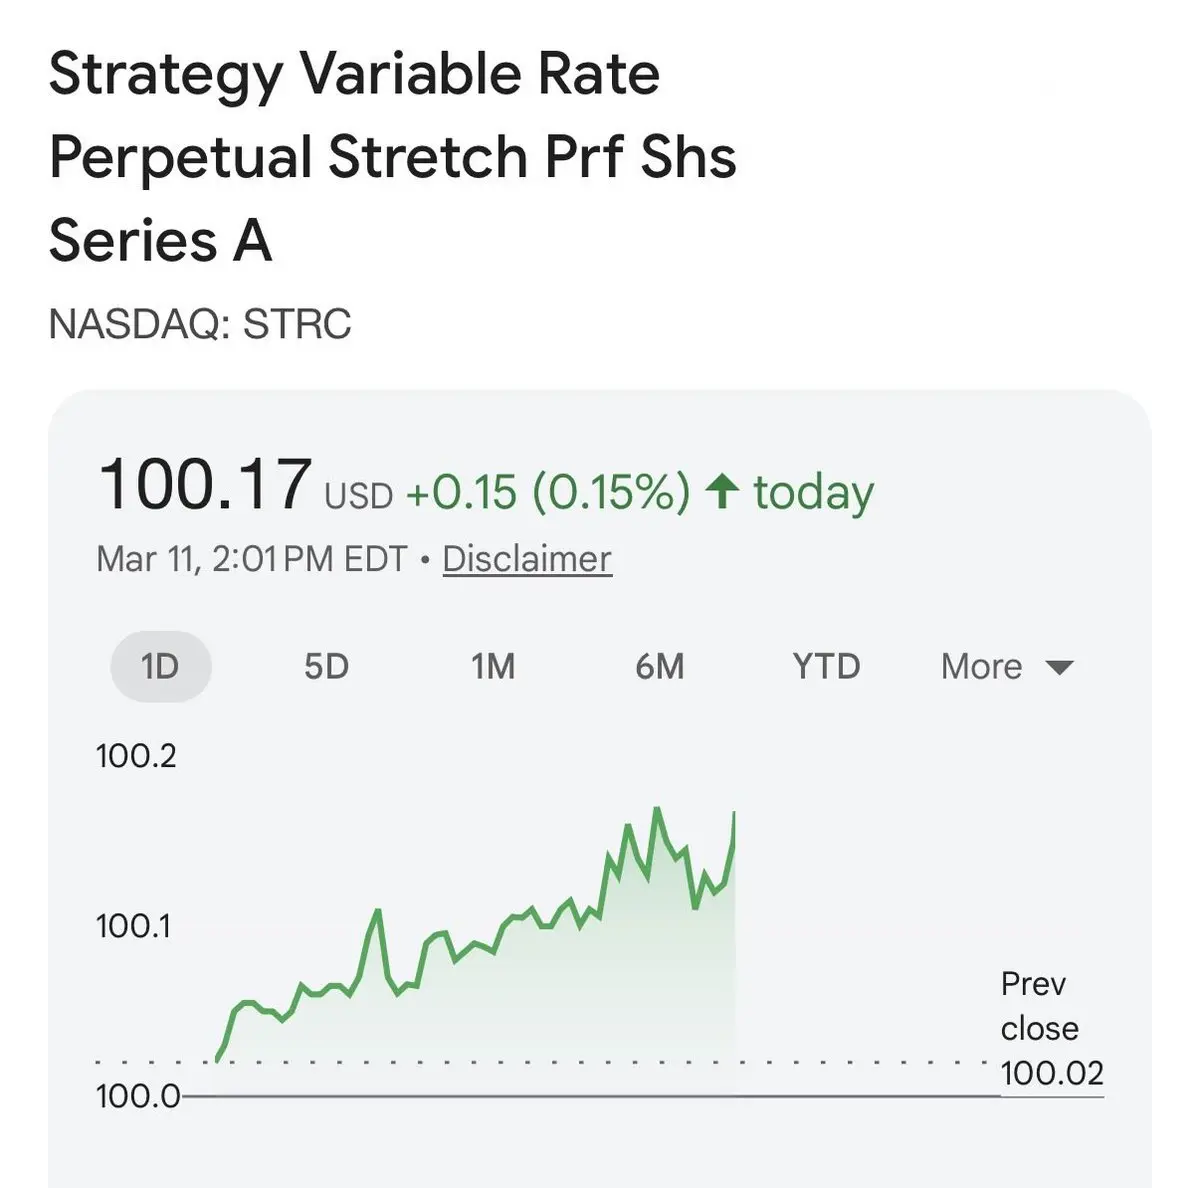Open the Disclaimer link

[526, 559]
